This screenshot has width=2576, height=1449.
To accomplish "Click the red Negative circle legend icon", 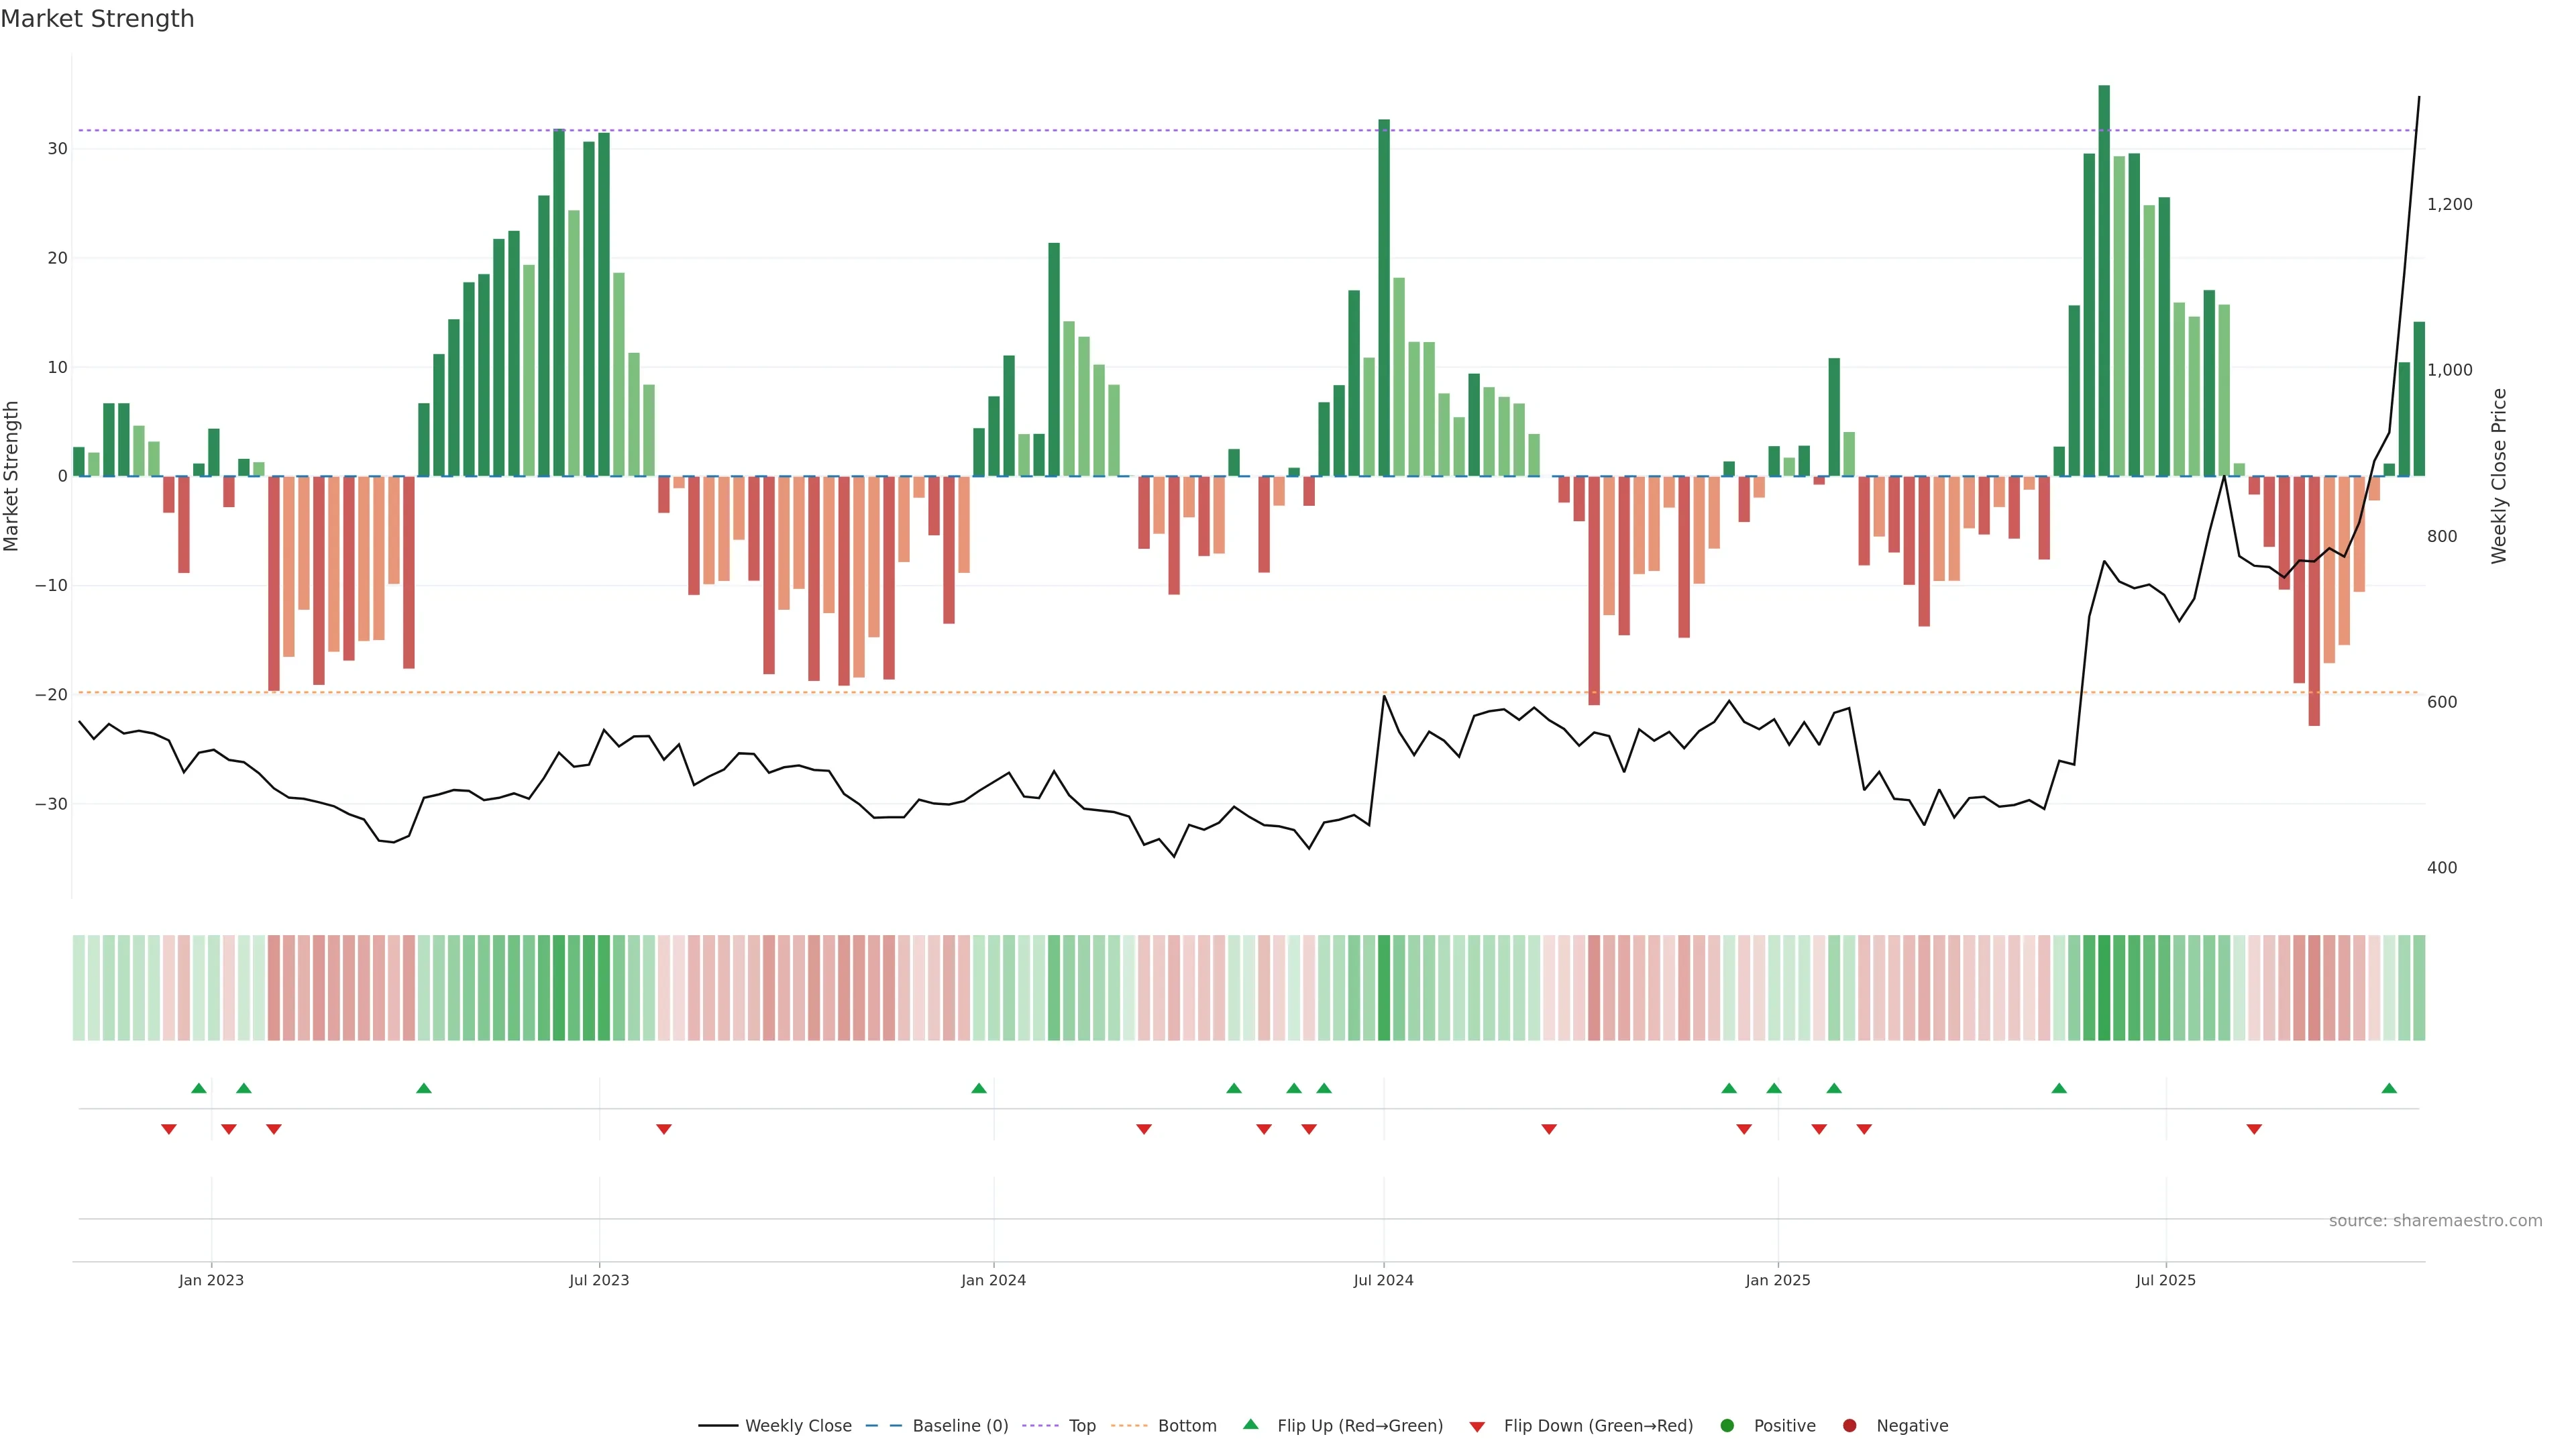I will (x=1849, y=1425).
